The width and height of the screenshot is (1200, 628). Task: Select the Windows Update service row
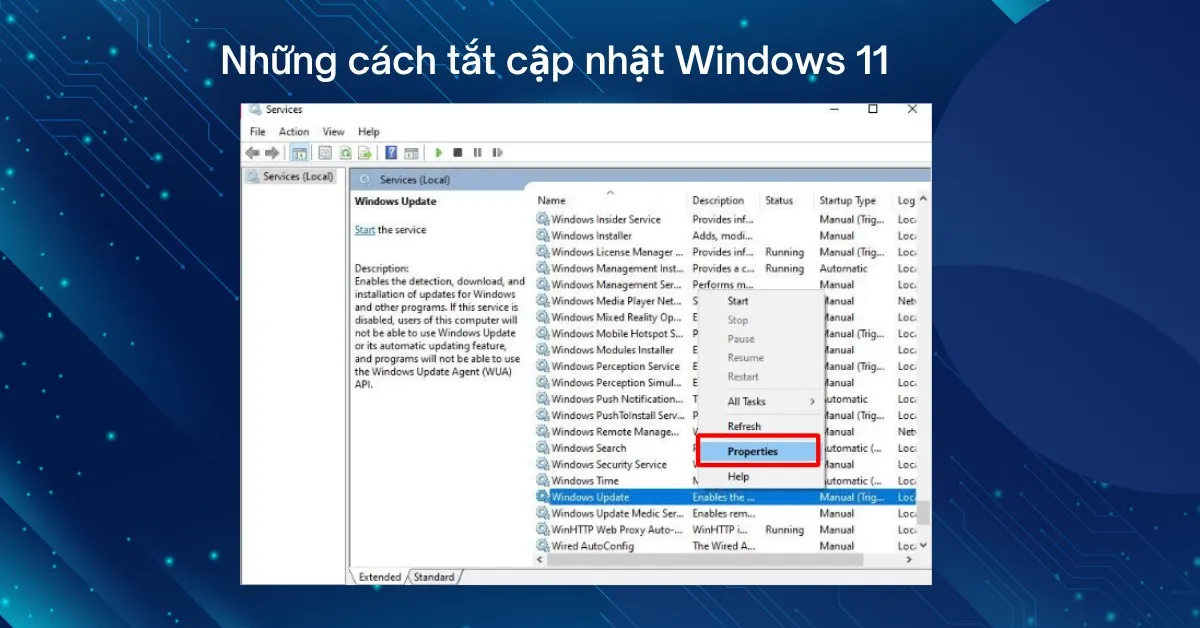click(725, 497)
